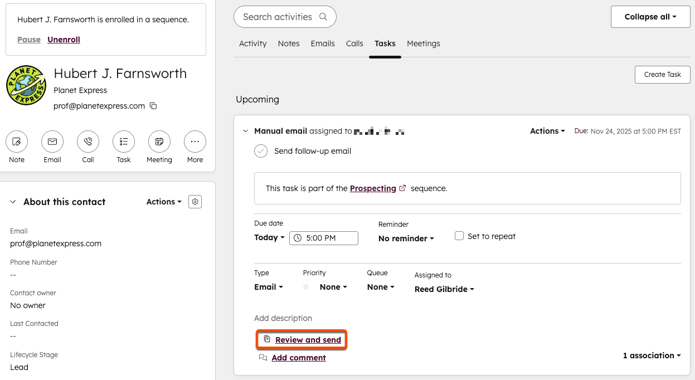Open About this contact Actions dropdown
695x380 pixels.
pos(164,202)
